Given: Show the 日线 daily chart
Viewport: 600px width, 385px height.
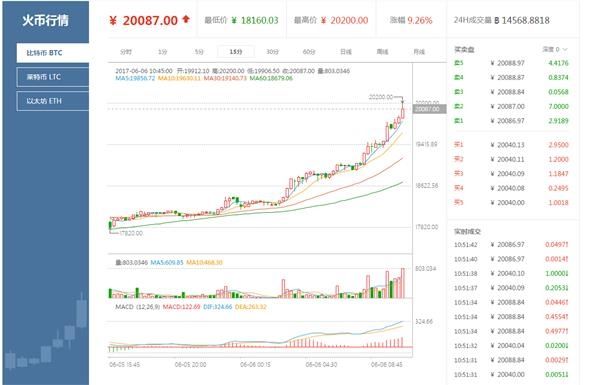Looking at the screenshot, I should click(x=346, y=52).
